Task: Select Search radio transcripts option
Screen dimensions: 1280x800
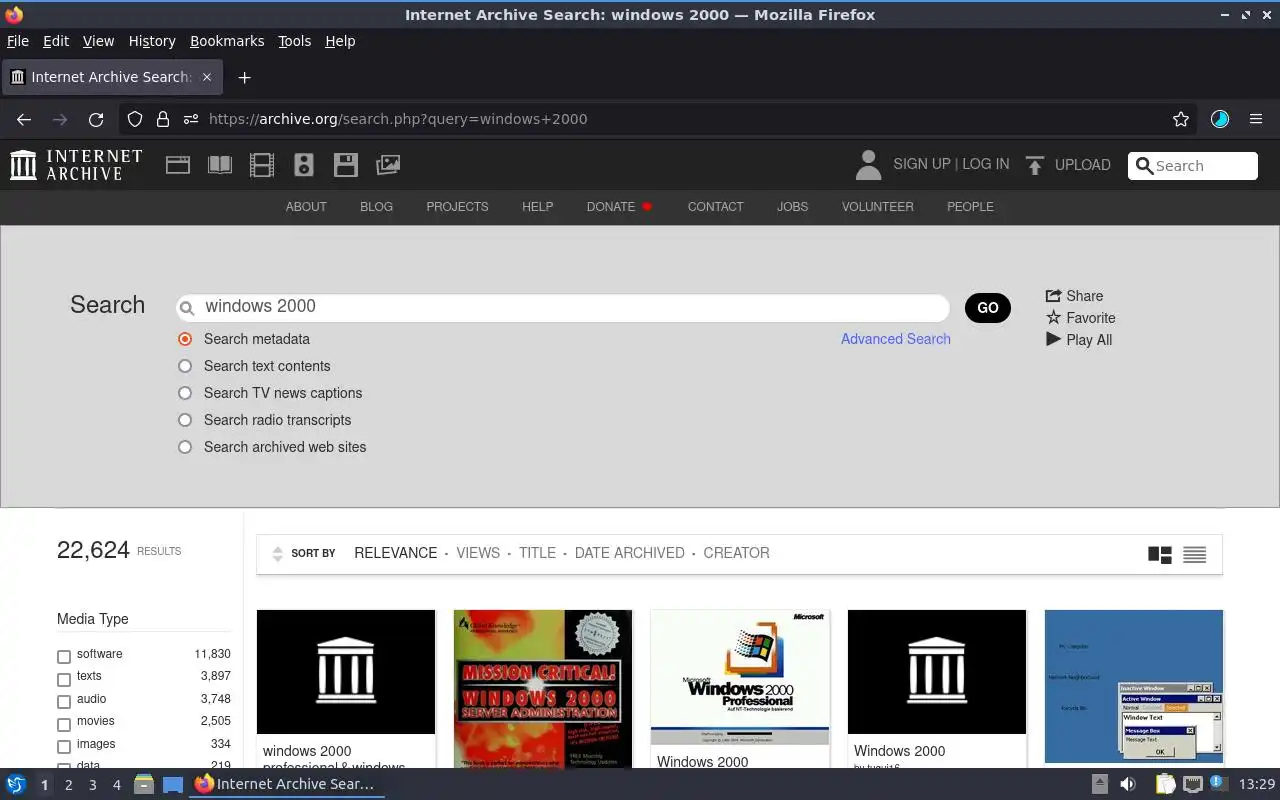Action: tap(185, 420)
